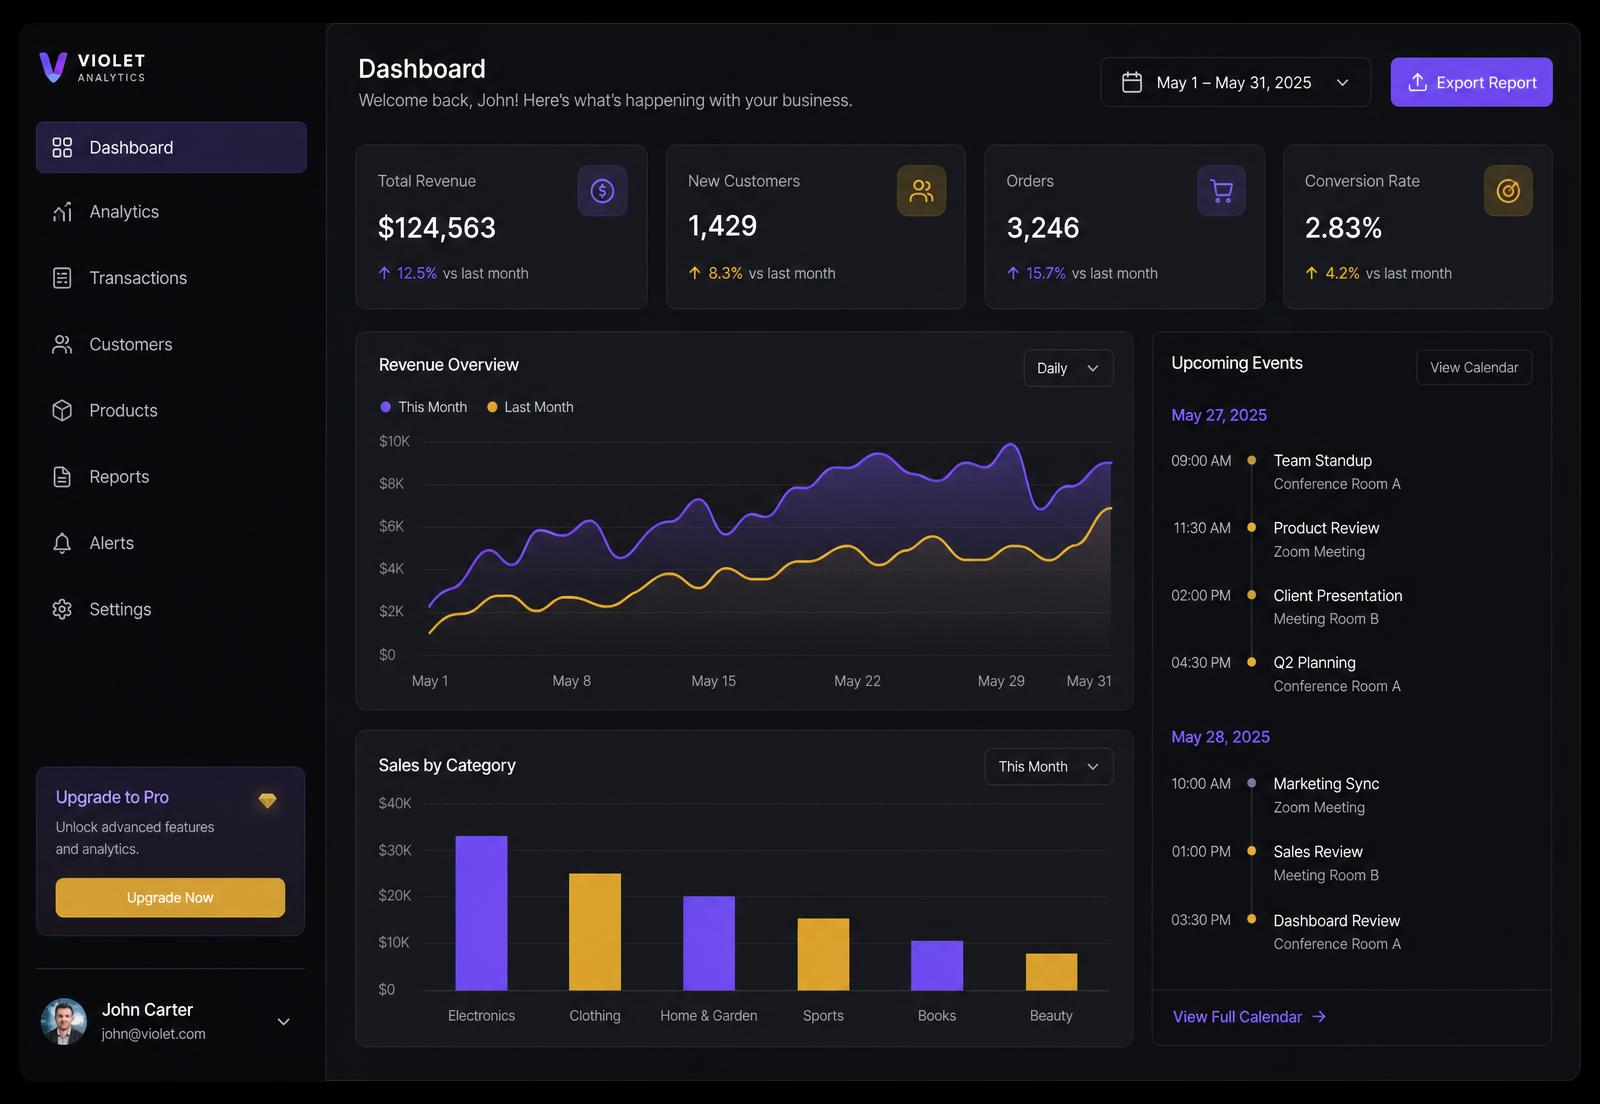Screen dimensions: 1600x1104
Task: Click the Export Report button
Action: pos(1471,82)
